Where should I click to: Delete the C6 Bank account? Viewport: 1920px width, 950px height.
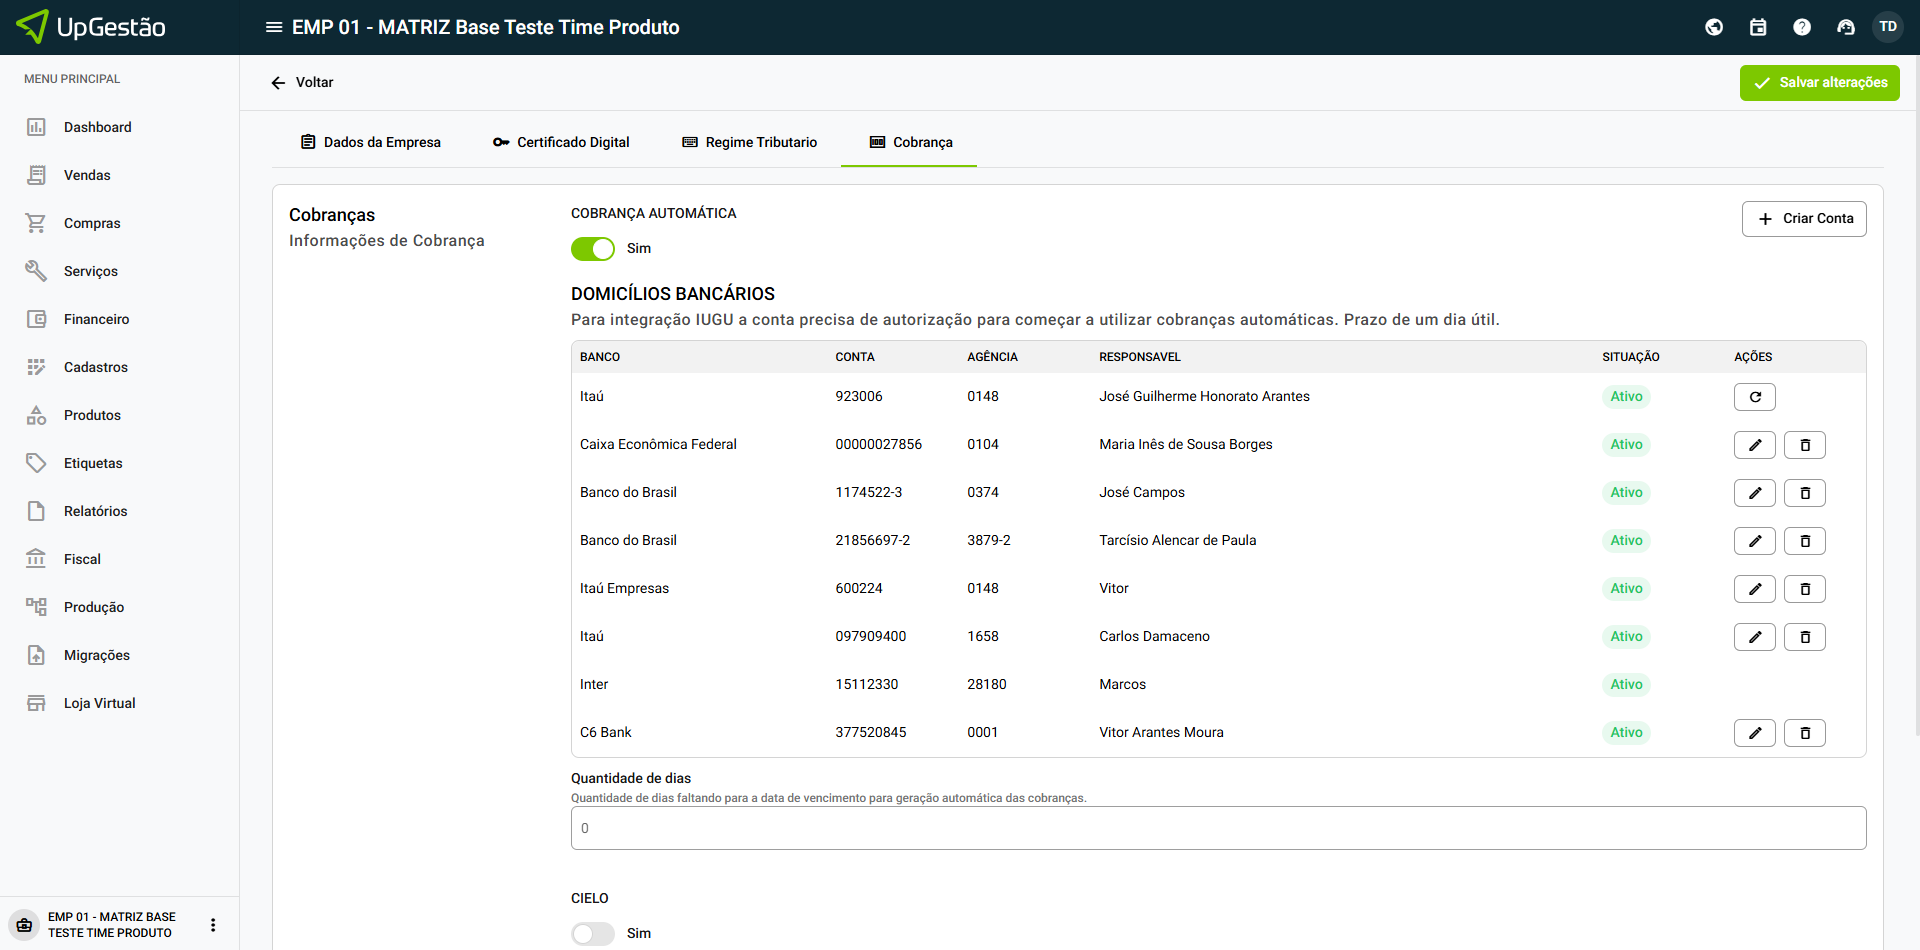tap(1804, 733)
